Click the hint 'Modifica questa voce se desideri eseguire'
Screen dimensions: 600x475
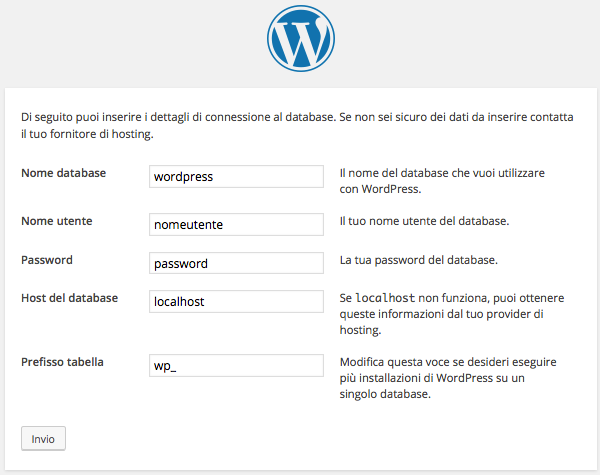click(448, 362)
